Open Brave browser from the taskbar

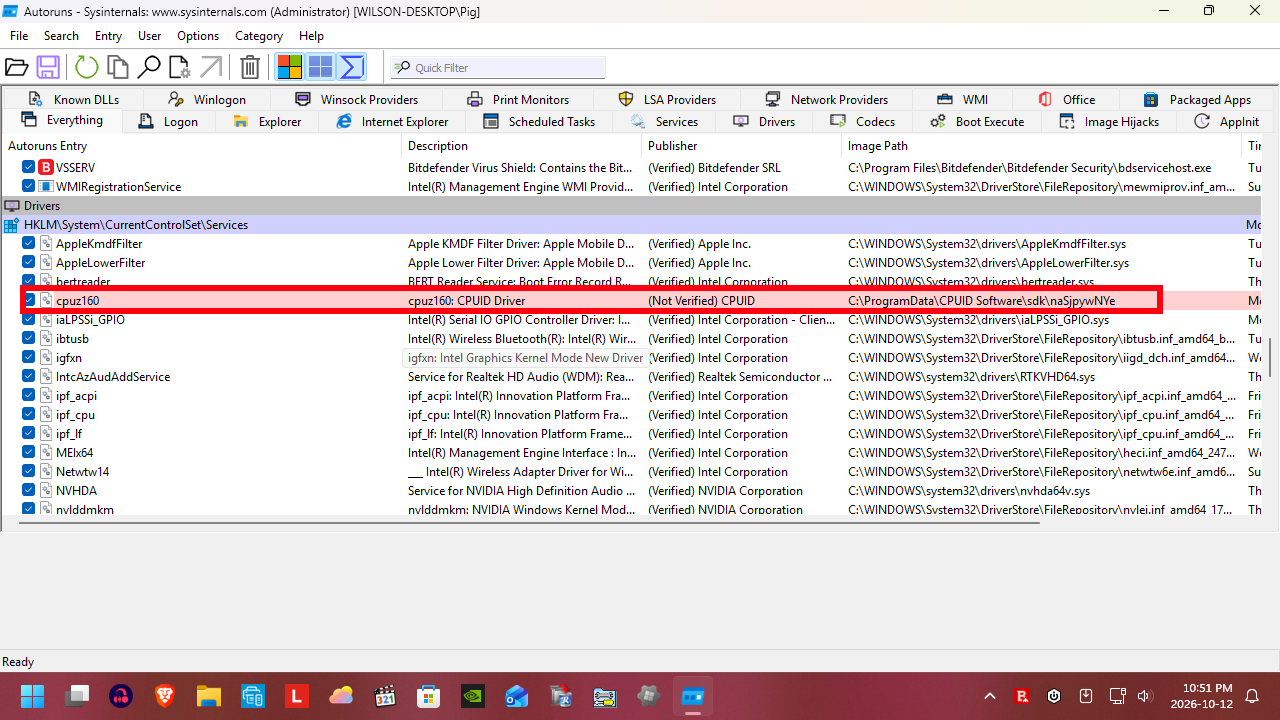pyautogui.click(x=164, y=696)
